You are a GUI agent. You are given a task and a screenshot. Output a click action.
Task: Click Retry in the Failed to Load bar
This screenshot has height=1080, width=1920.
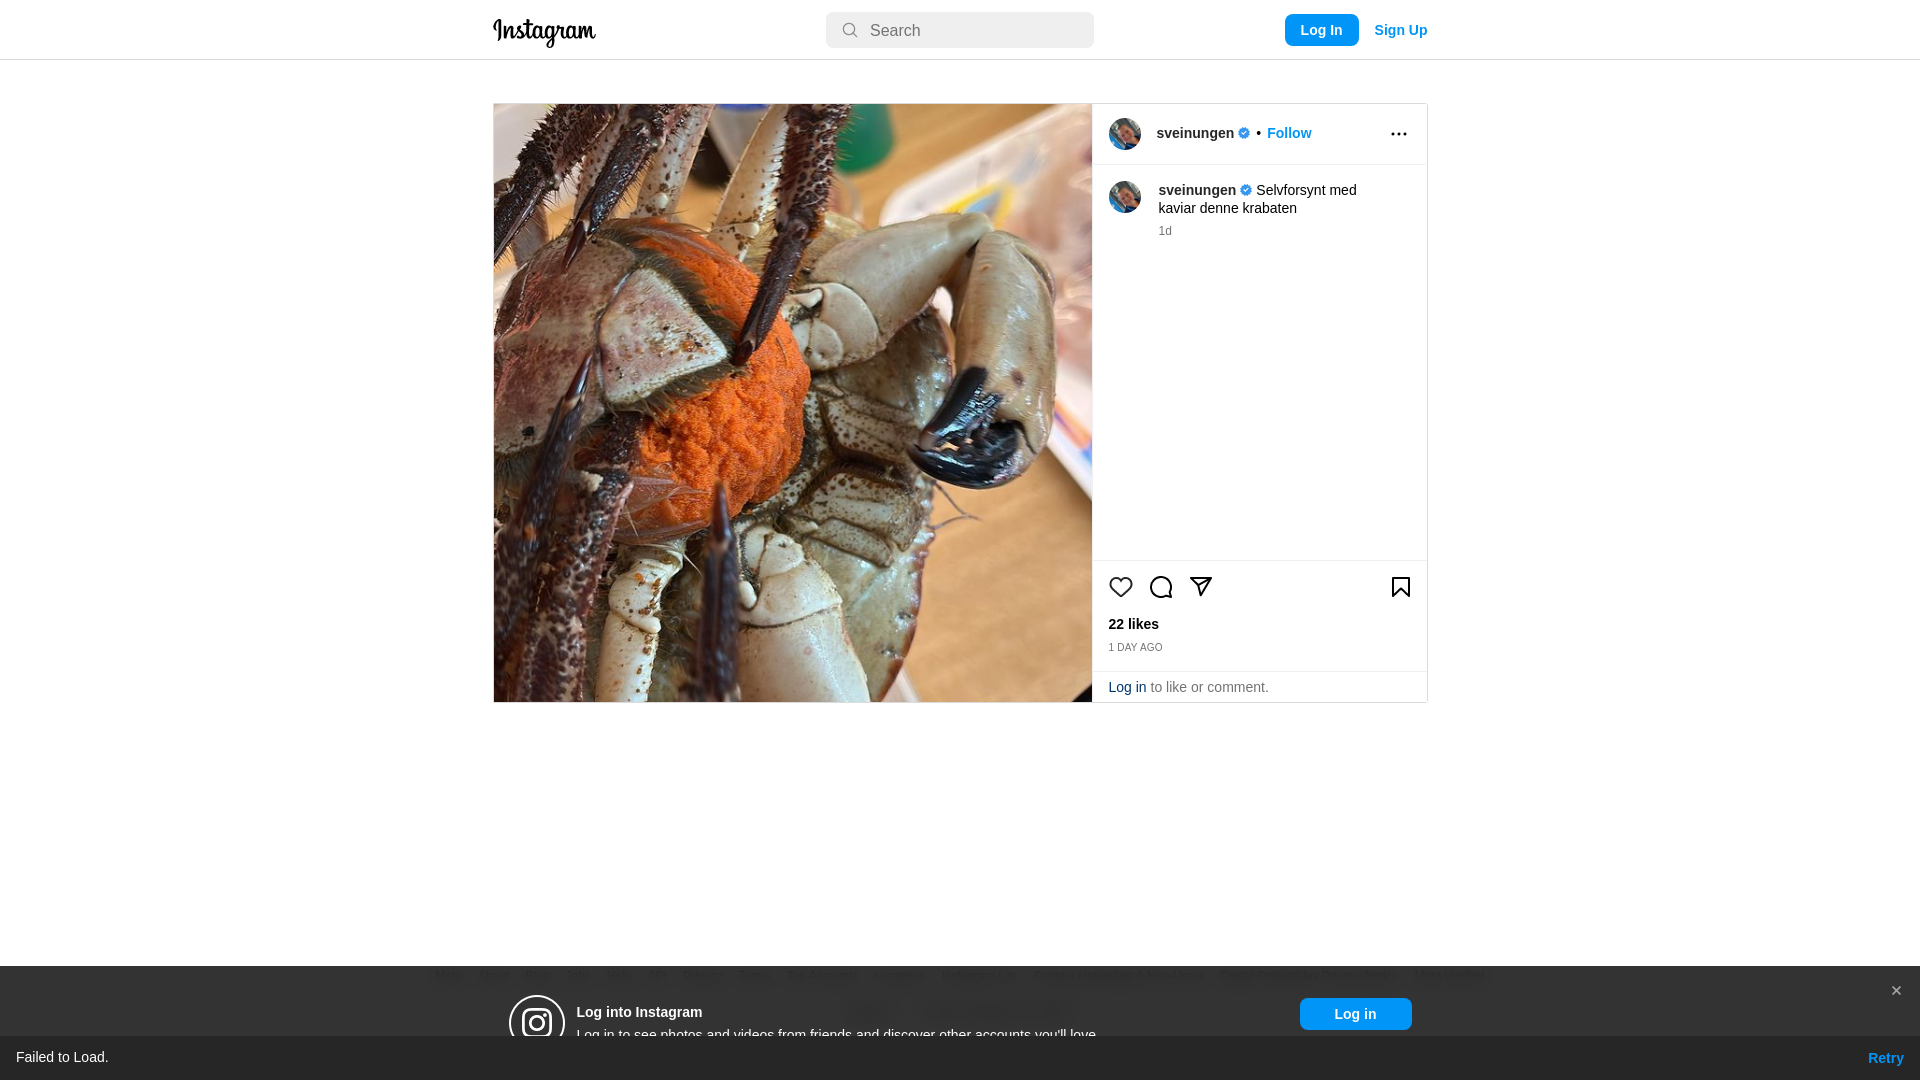tap(1885, 1058)
